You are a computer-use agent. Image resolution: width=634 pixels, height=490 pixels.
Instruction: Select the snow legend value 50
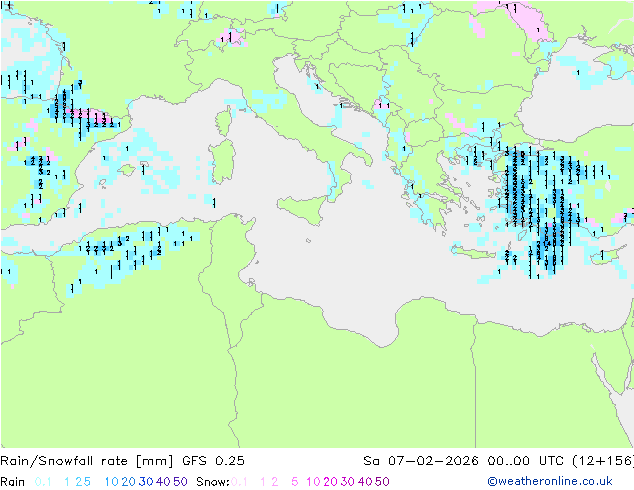pos(382,482)
